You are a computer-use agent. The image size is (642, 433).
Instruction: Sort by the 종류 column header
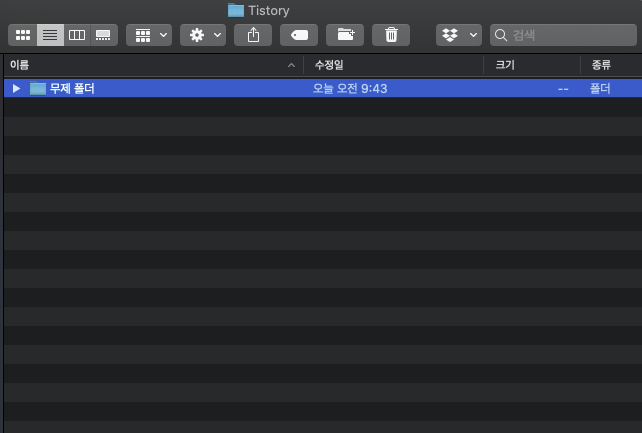[x=611, y=65]
